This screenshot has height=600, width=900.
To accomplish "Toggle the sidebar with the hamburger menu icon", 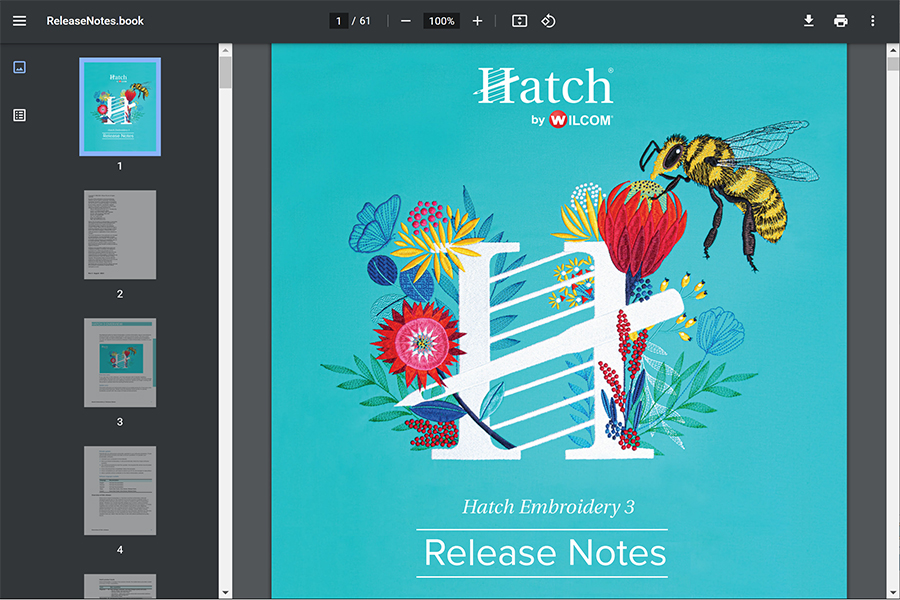I will [x=20, y=21].
